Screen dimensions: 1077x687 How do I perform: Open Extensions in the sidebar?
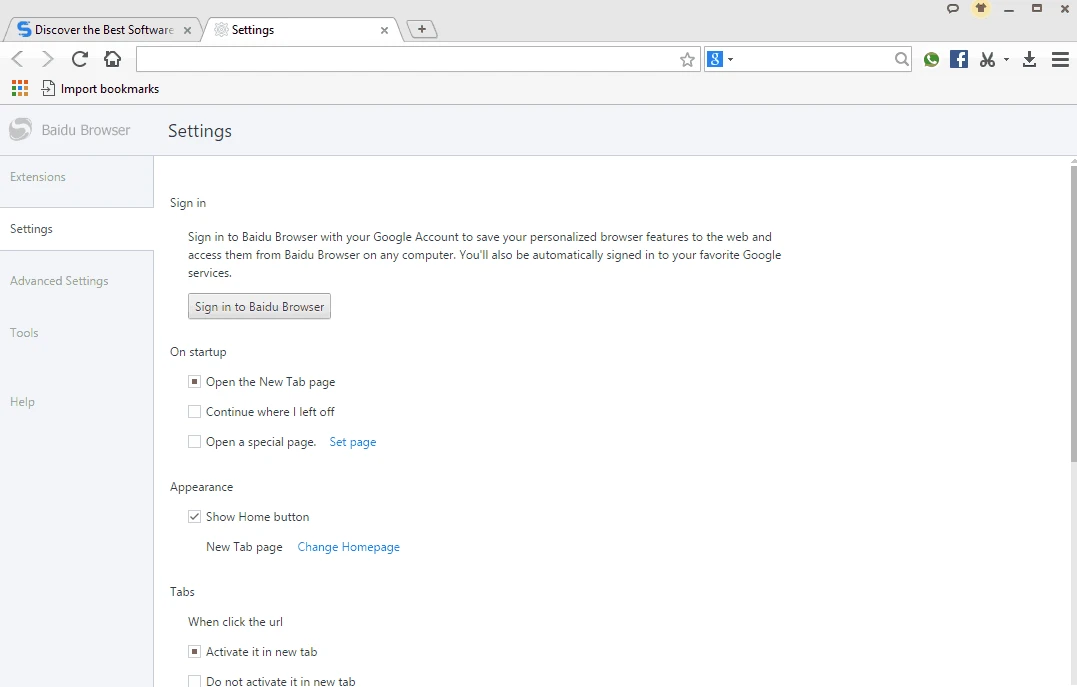[38, 177]
